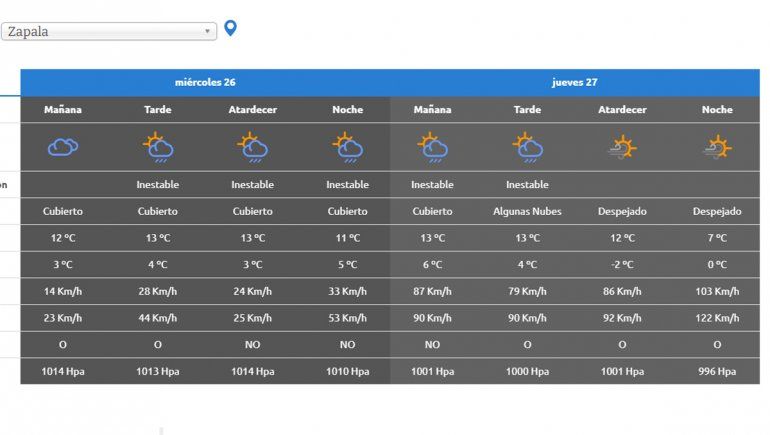Click the 996 Hpa pressure value

click(717, 371)
